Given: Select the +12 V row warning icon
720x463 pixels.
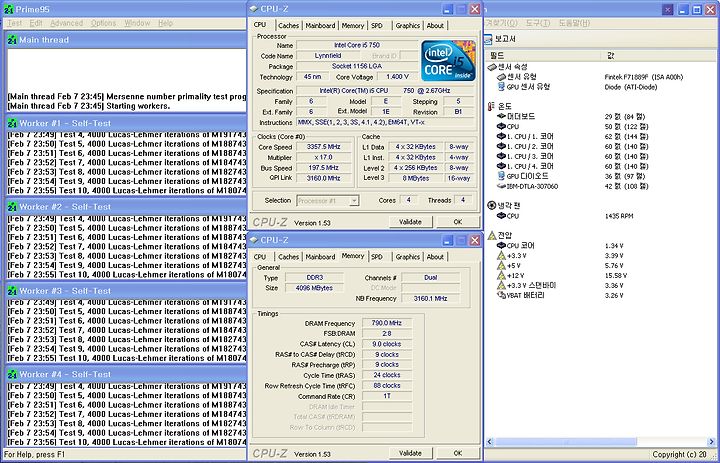Looking at the screenshot, I should [x=501, y=276].
